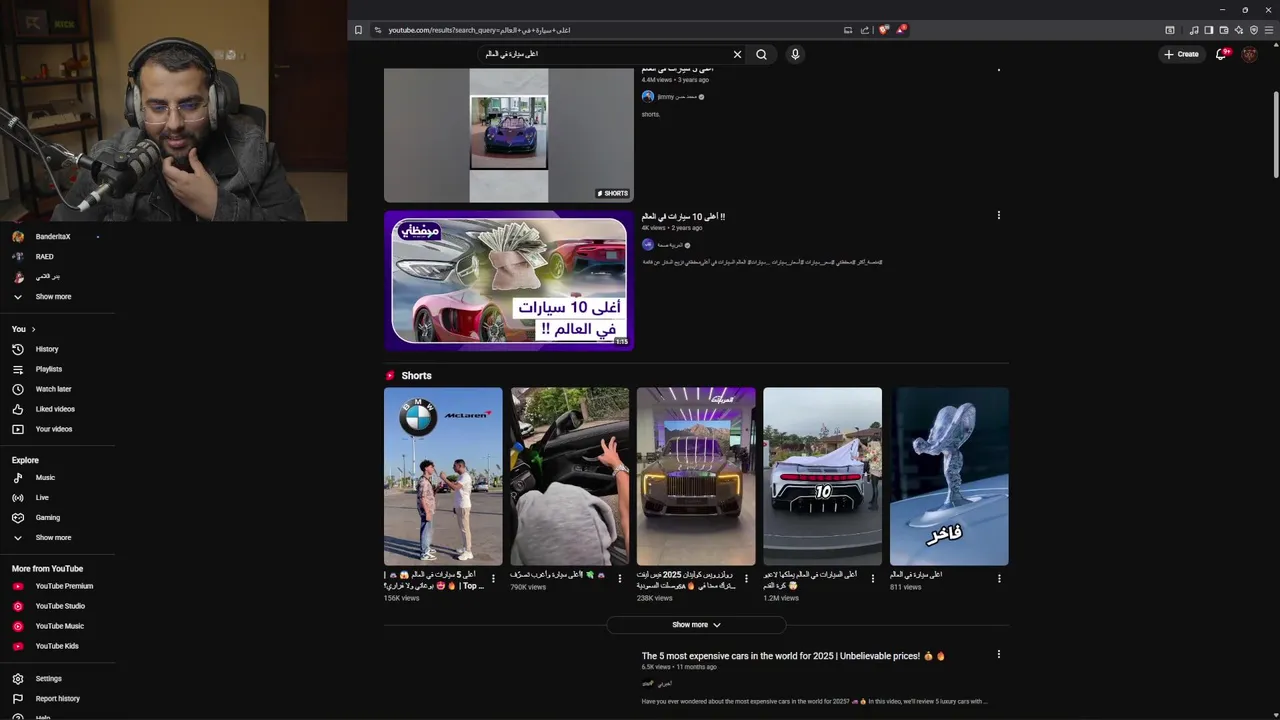Open the account avatar menu
Viewport: 1280px width, 720px height.
[x=1249, y=54]
